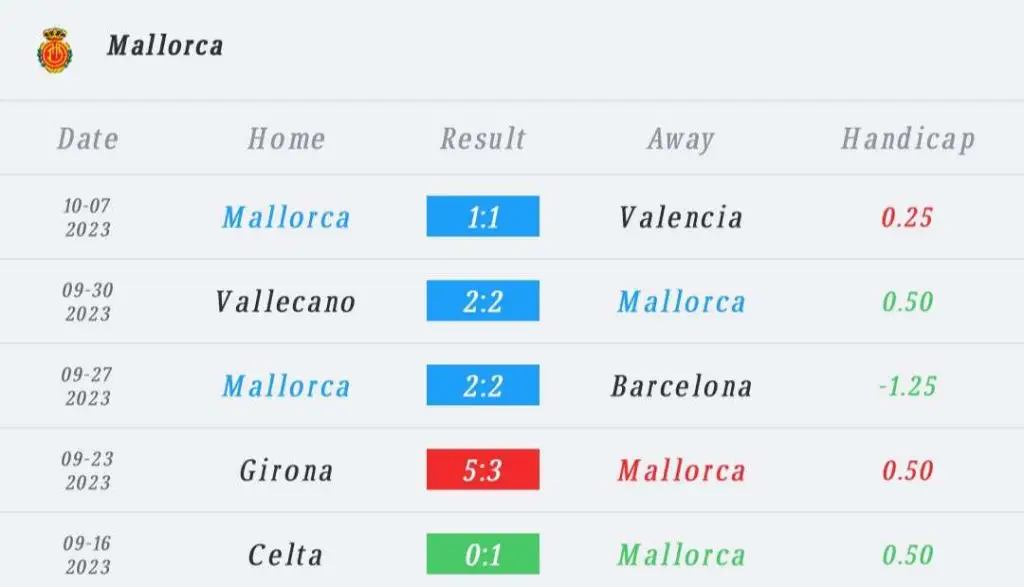Select the Handicap column header
Screen dimensions: 1024x587
[908, 139]
